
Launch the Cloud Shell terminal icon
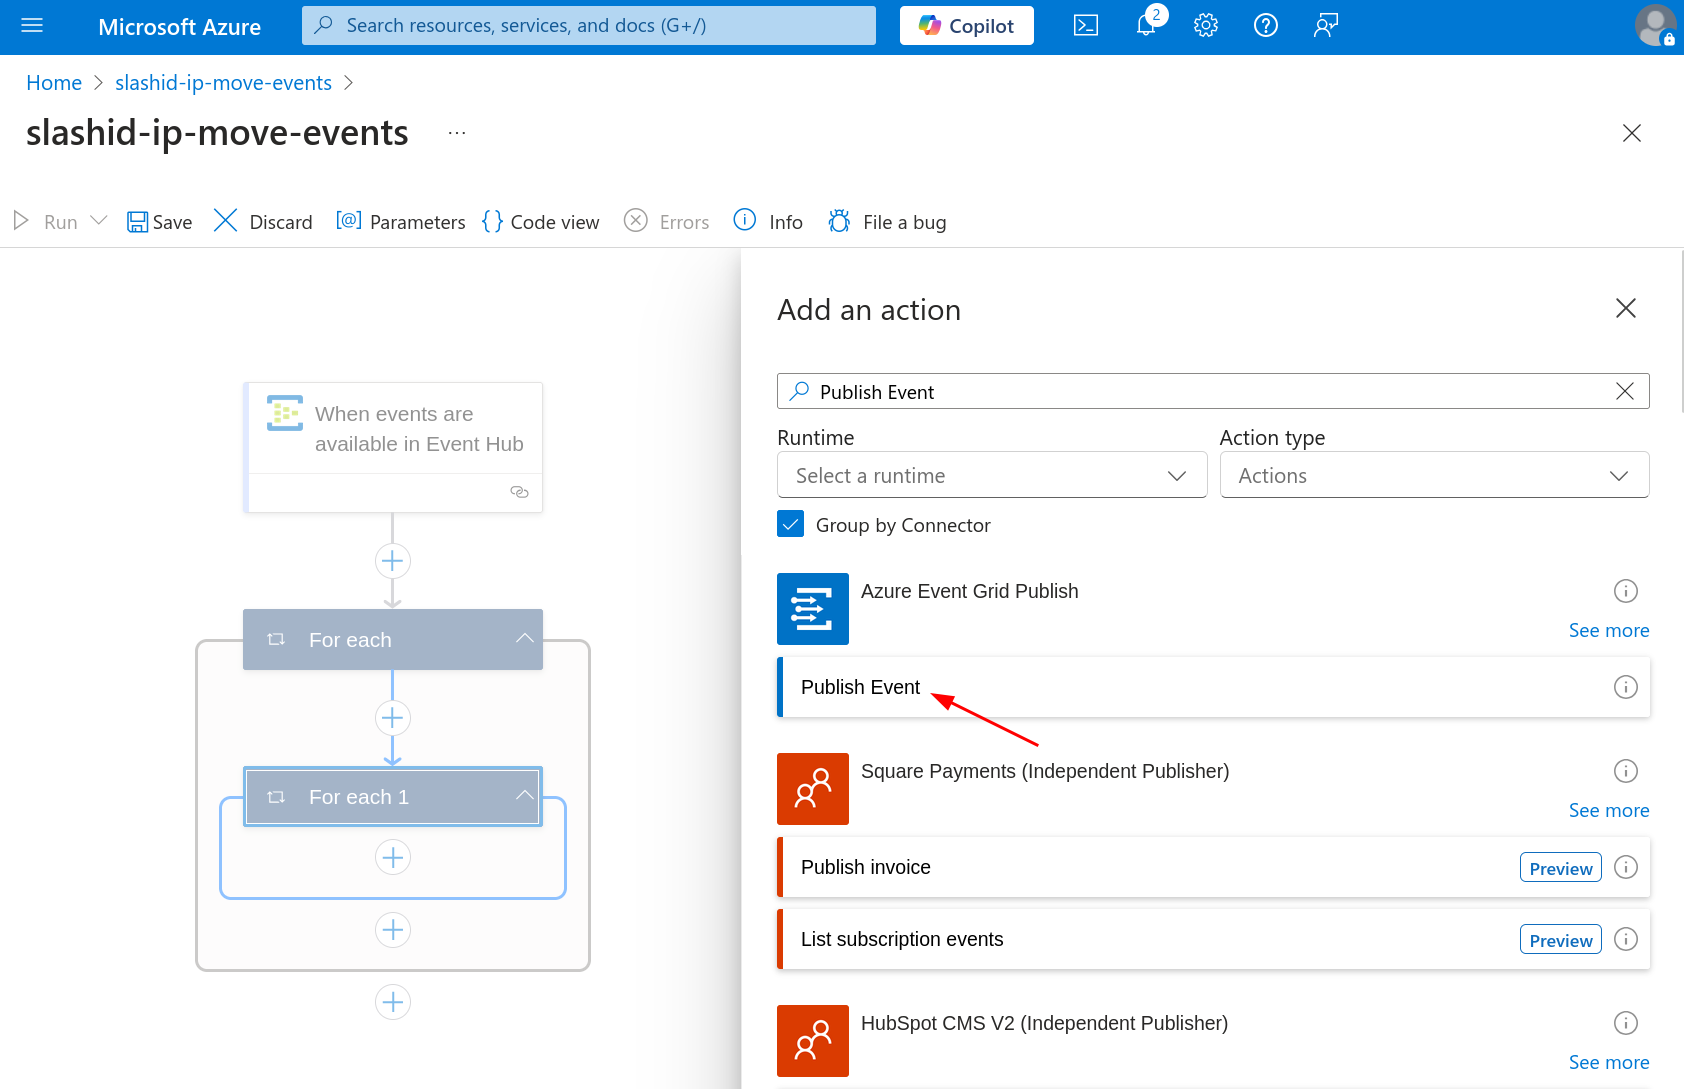pyautogui.click(x=1085, y=25)
